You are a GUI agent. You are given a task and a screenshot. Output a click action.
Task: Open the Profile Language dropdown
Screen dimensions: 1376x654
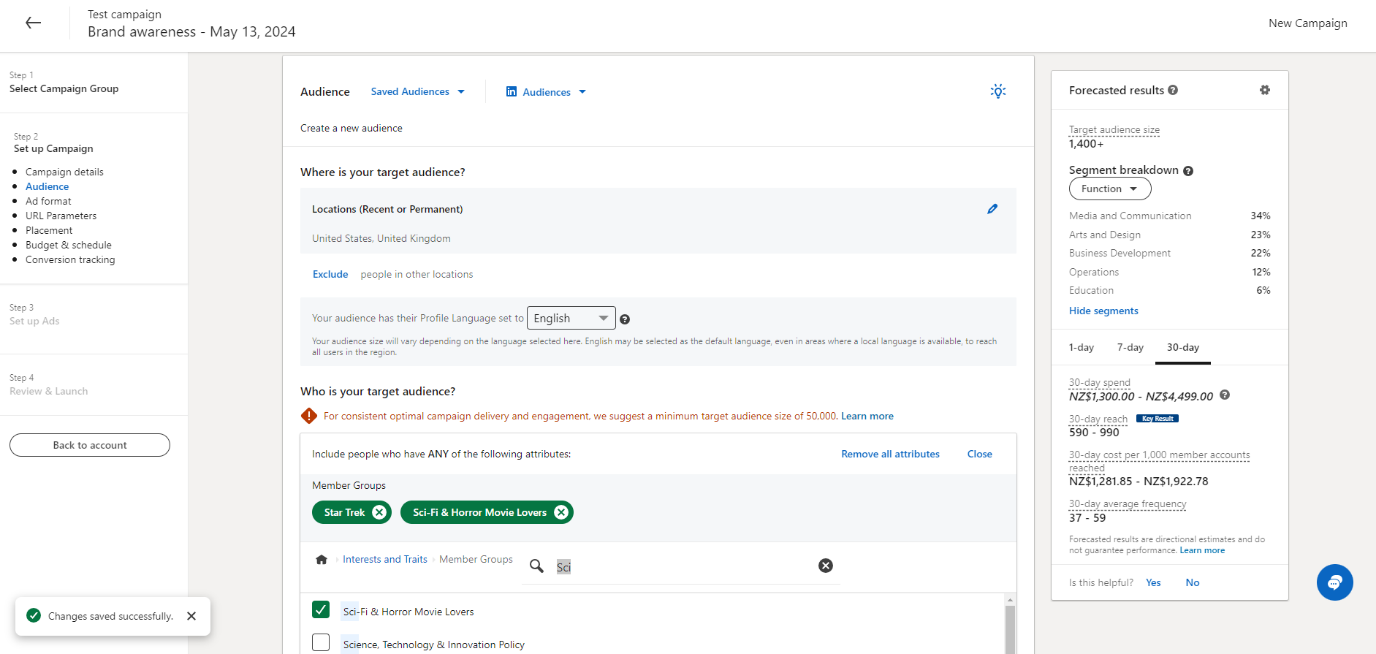click(571, 318)
